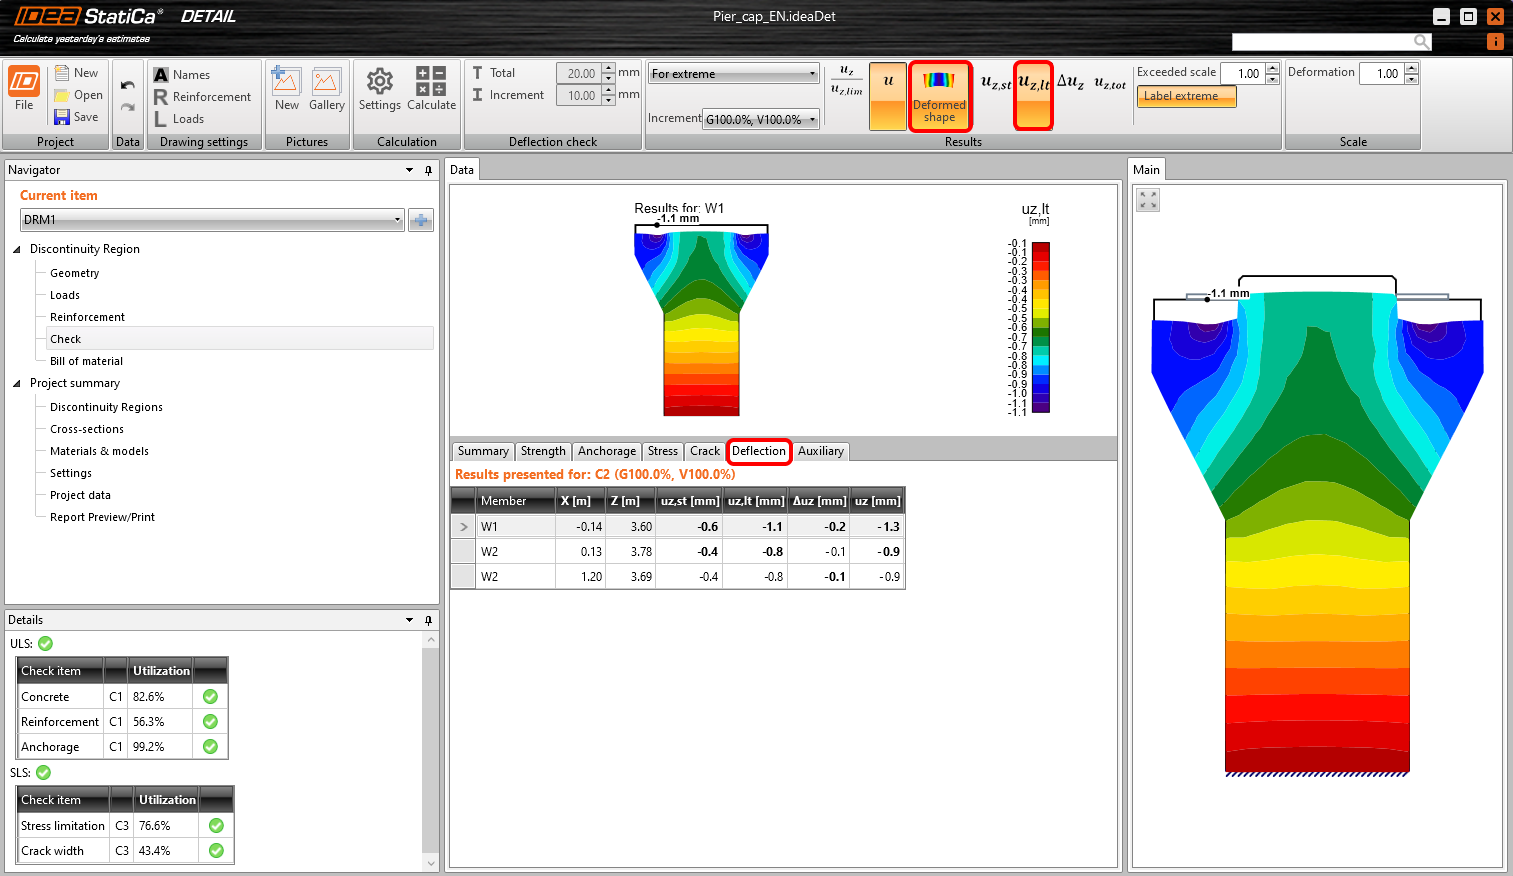Image resolution: width=1513 pixels, height=876 pixels.
Task: Toggle the Deformed shape display
Action: [939, 95]
